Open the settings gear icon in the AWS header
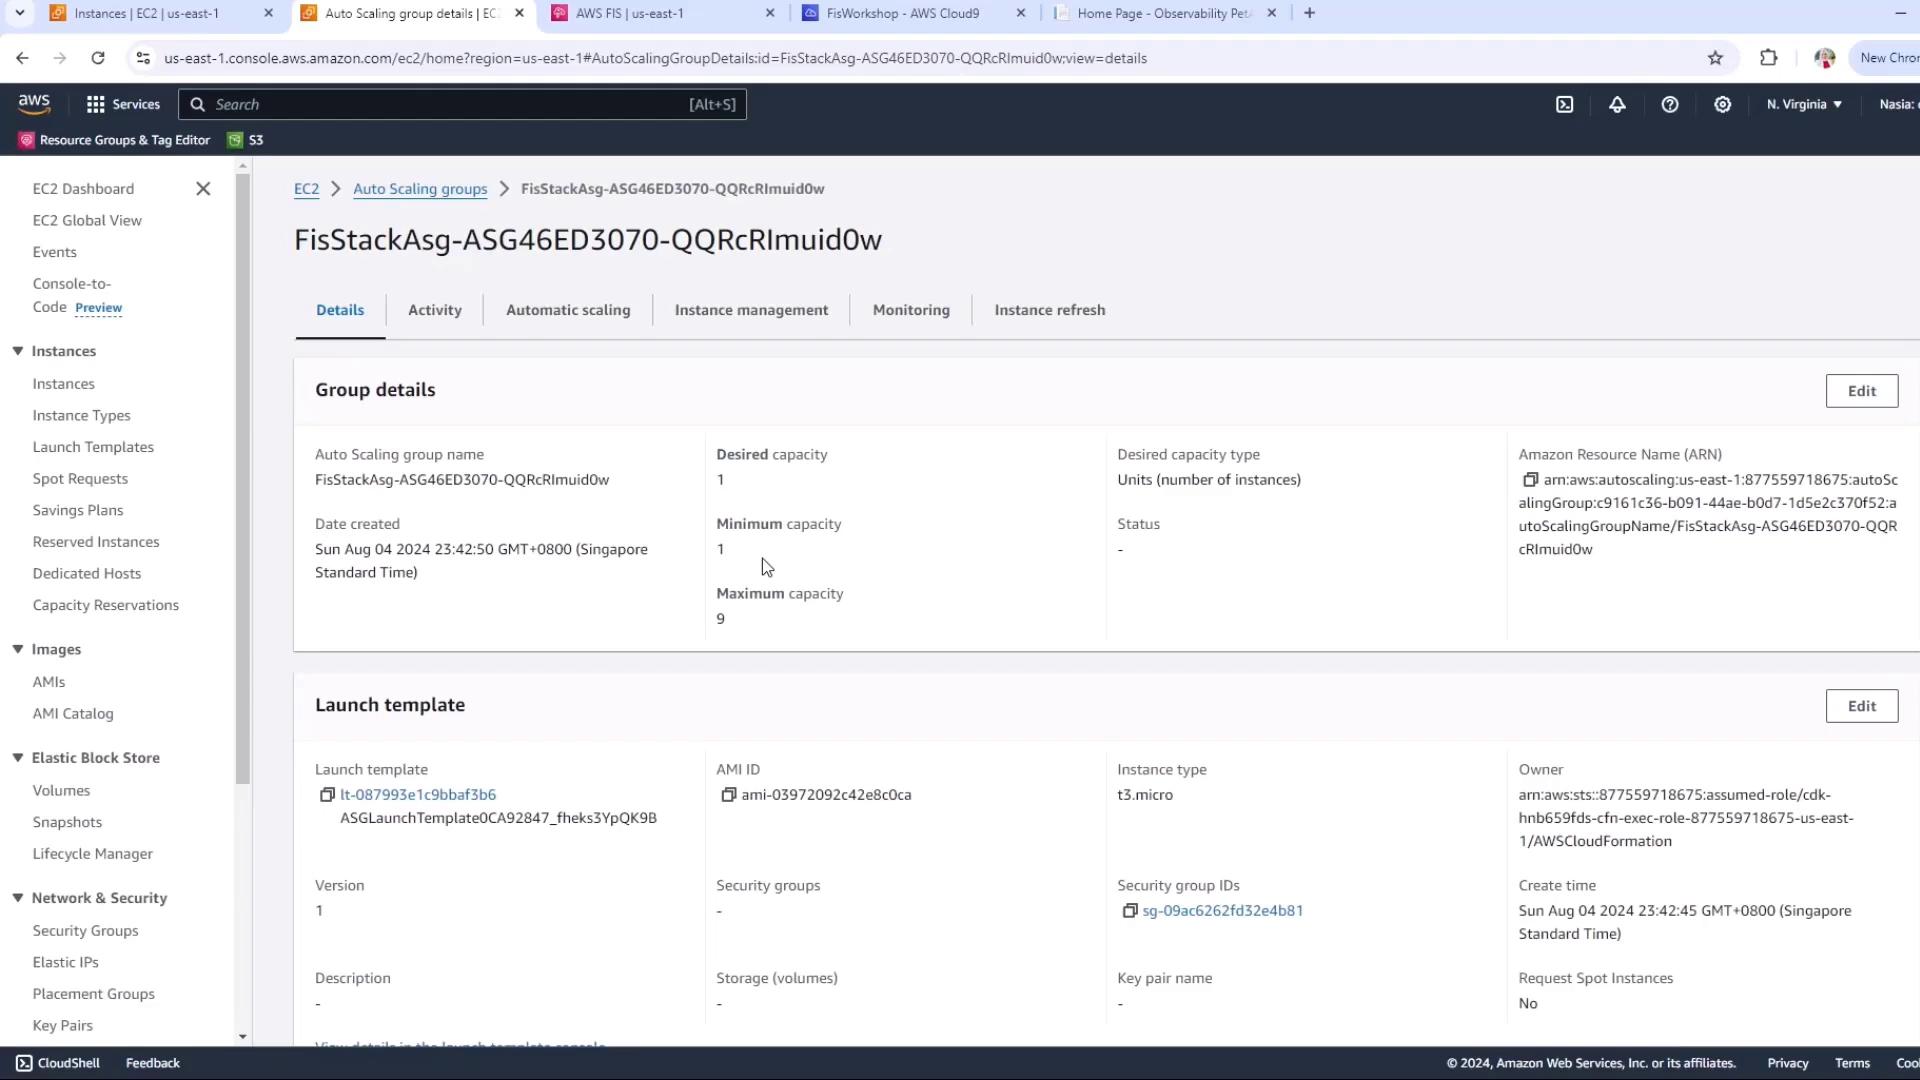The image size is (1920, 1080). pos(1722,104)
